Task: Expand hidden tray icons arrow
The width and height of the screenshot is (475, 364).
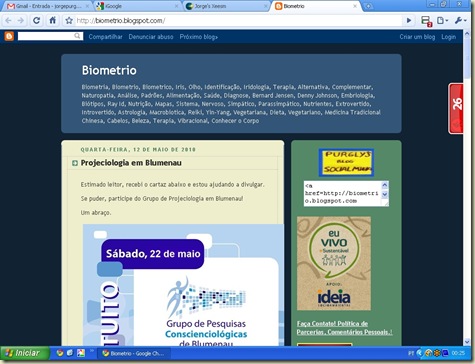Action: click(419, 353)
